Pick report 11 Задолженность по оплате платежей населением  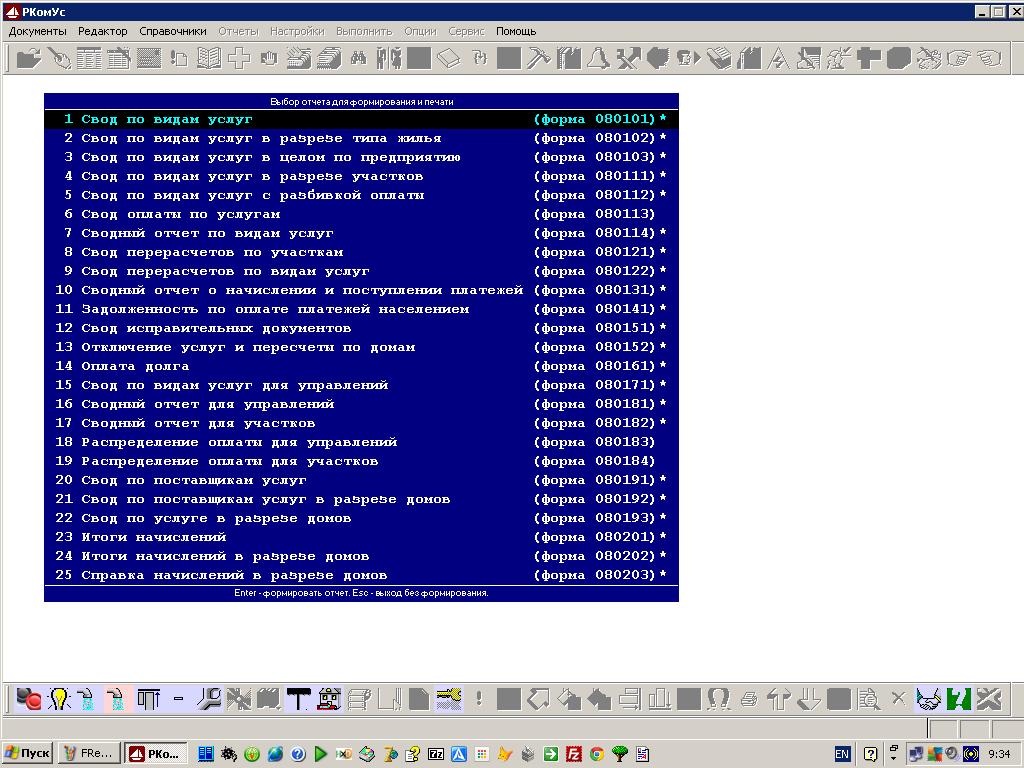275,309
